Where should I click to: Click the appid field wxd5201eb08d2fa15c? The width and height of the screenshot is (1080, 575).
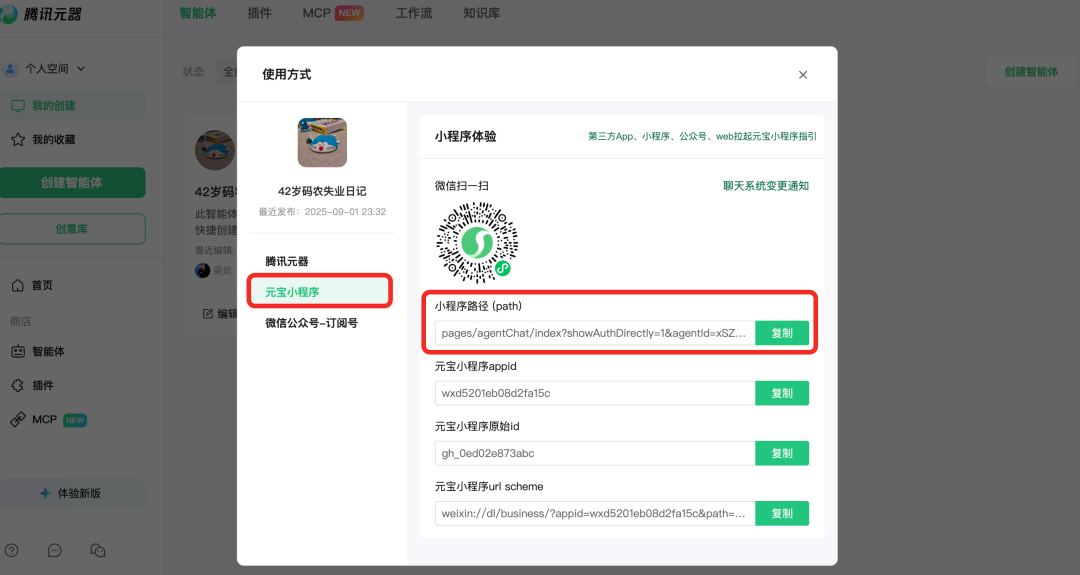595,393
